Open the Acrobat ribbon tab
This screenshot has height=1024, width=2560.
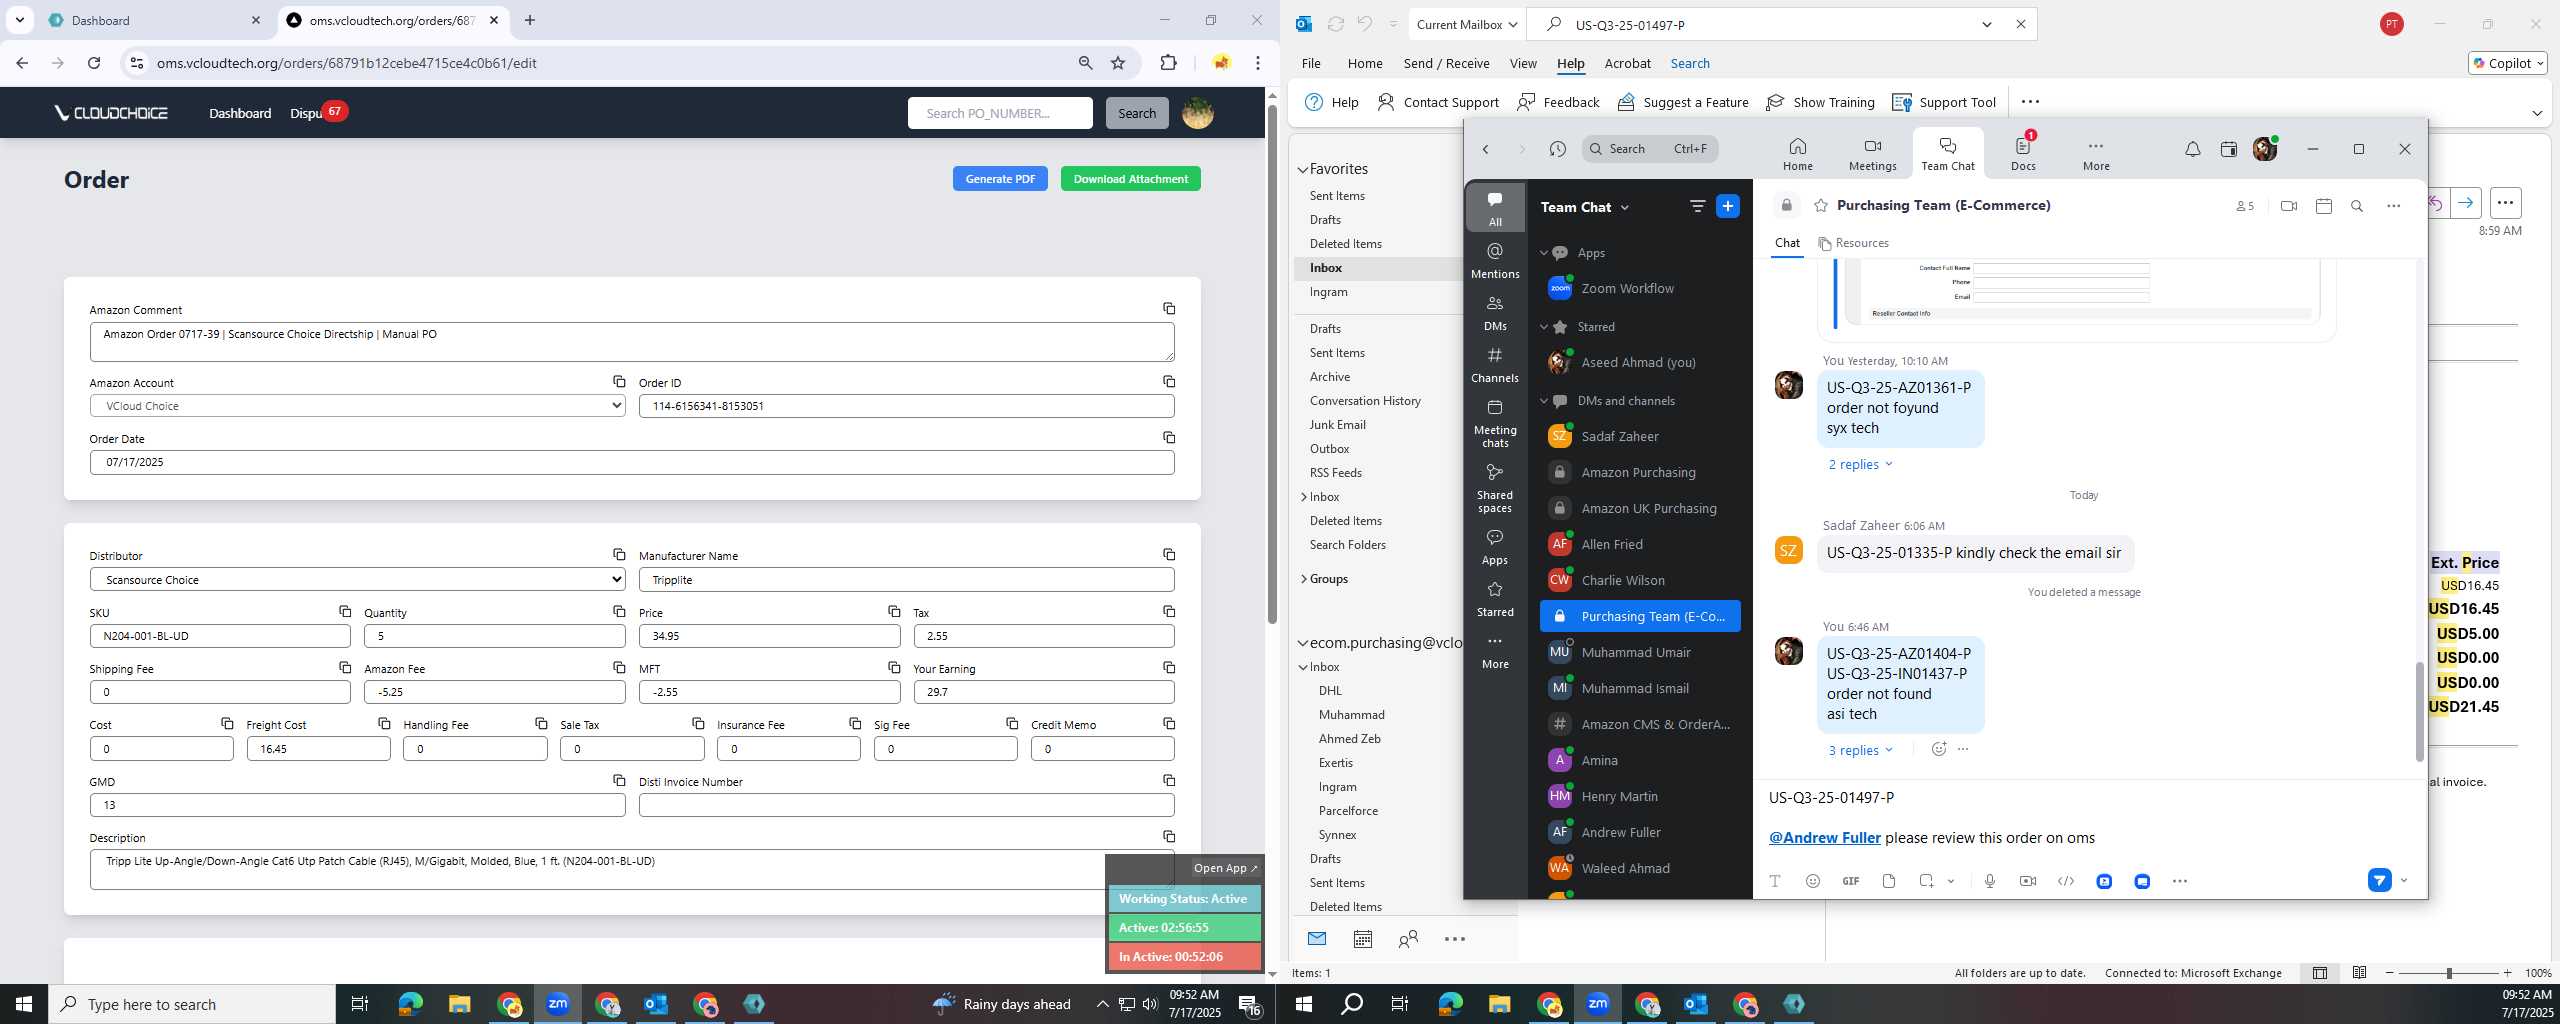point(1627,63)
